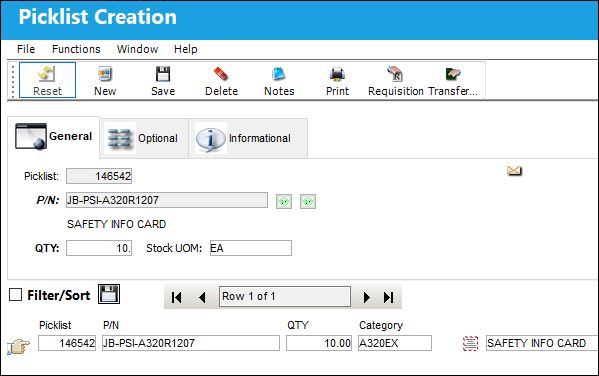Open the Functions menu
Image resolution: width=599 pixels, height=376 pixels.
pos(76,49)
